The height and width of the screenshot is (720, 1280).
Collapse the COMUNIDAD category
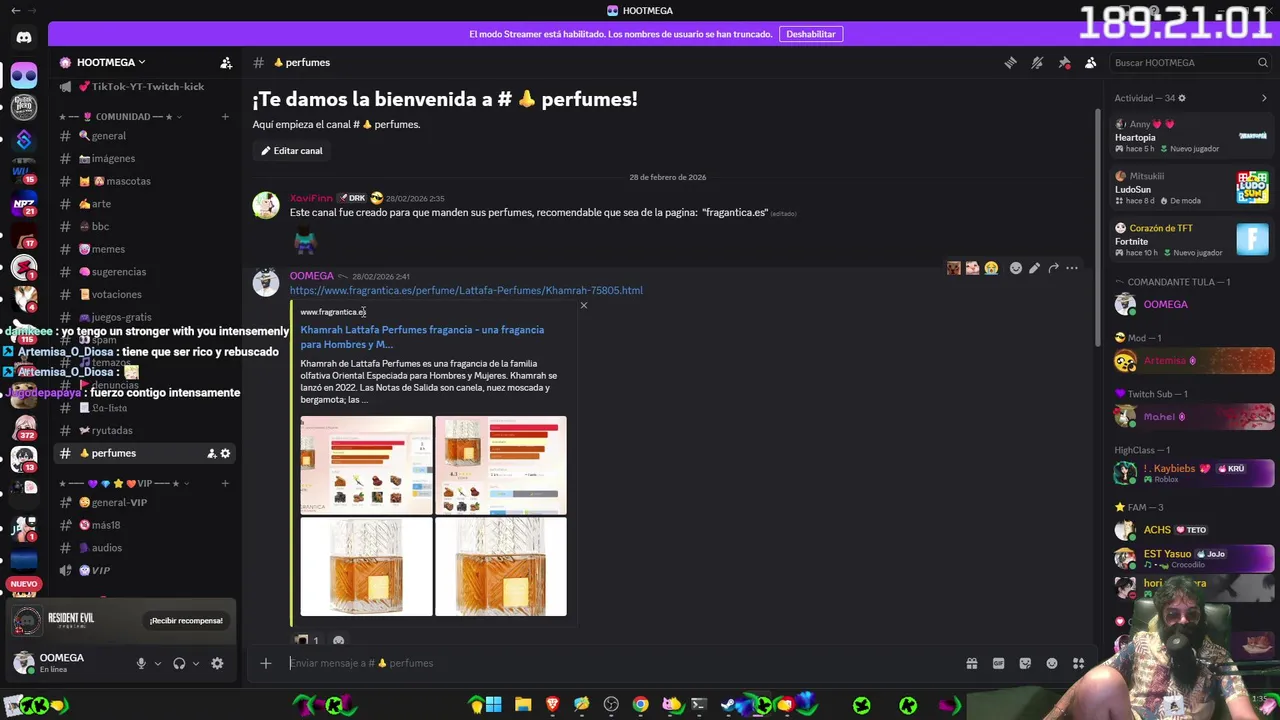click(120, 117)
